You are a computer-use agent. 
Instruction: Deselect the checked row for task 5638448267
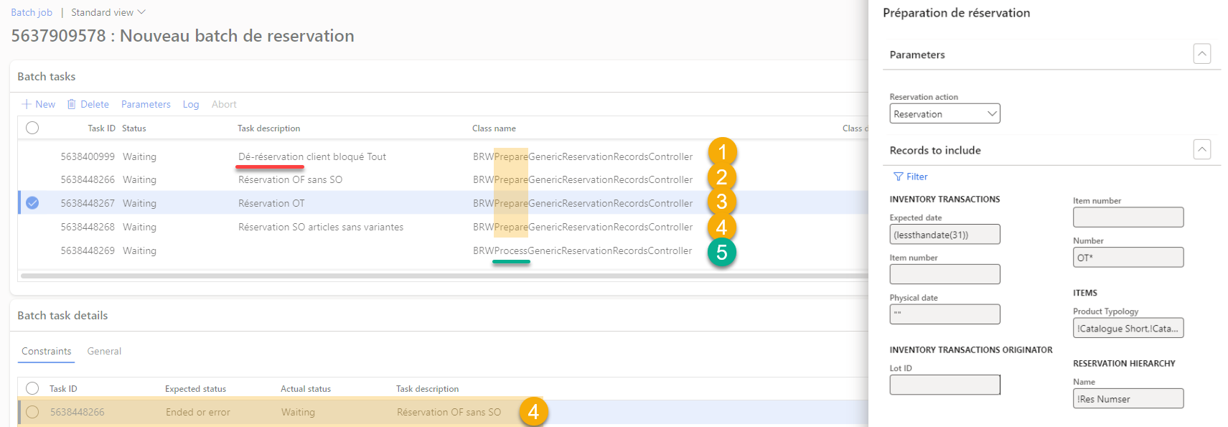point(32,203)
